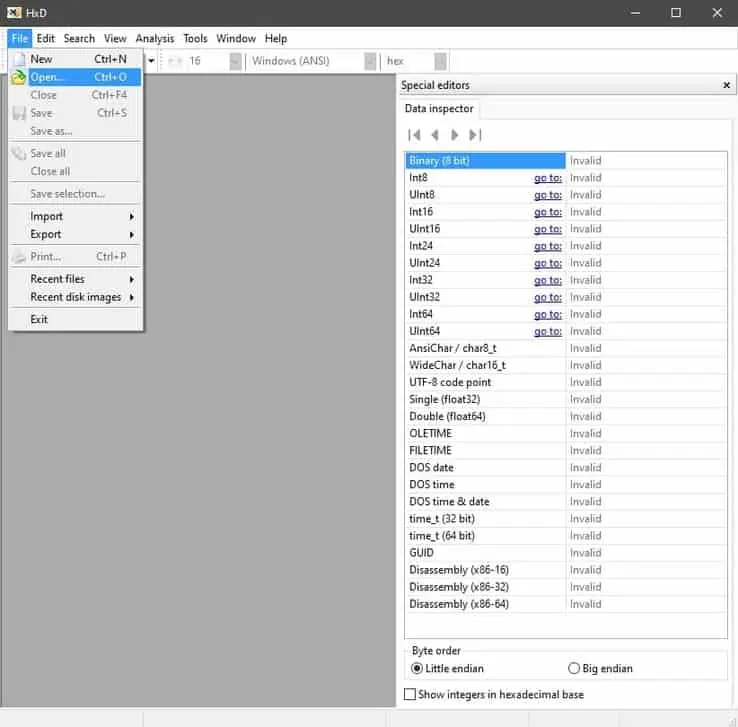The width and height of the screenshot is (738, 727).
Task: Expand the Import submenu
Action: point(75,216)
